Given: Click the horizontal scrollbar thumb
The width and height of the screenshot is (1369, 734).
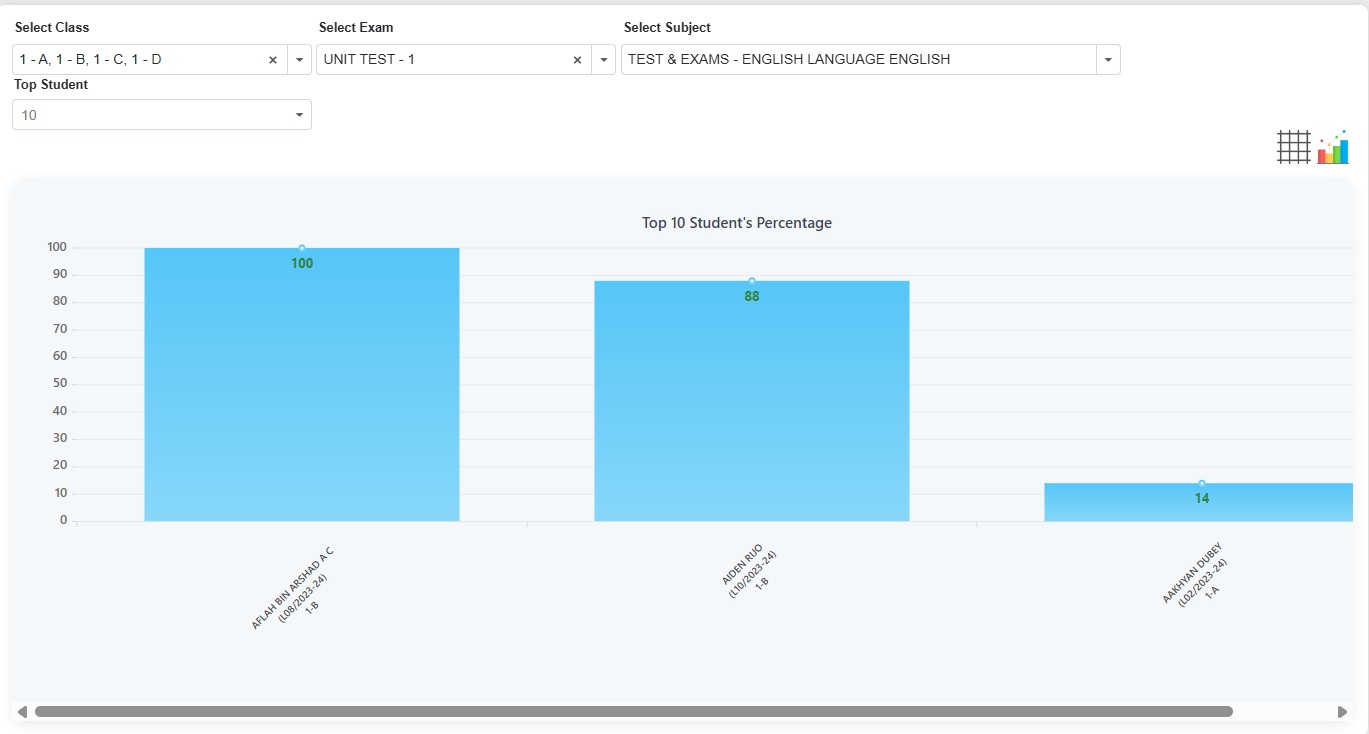Looking at the screenshot, I should pyautogui.click(x=633, y=712).
